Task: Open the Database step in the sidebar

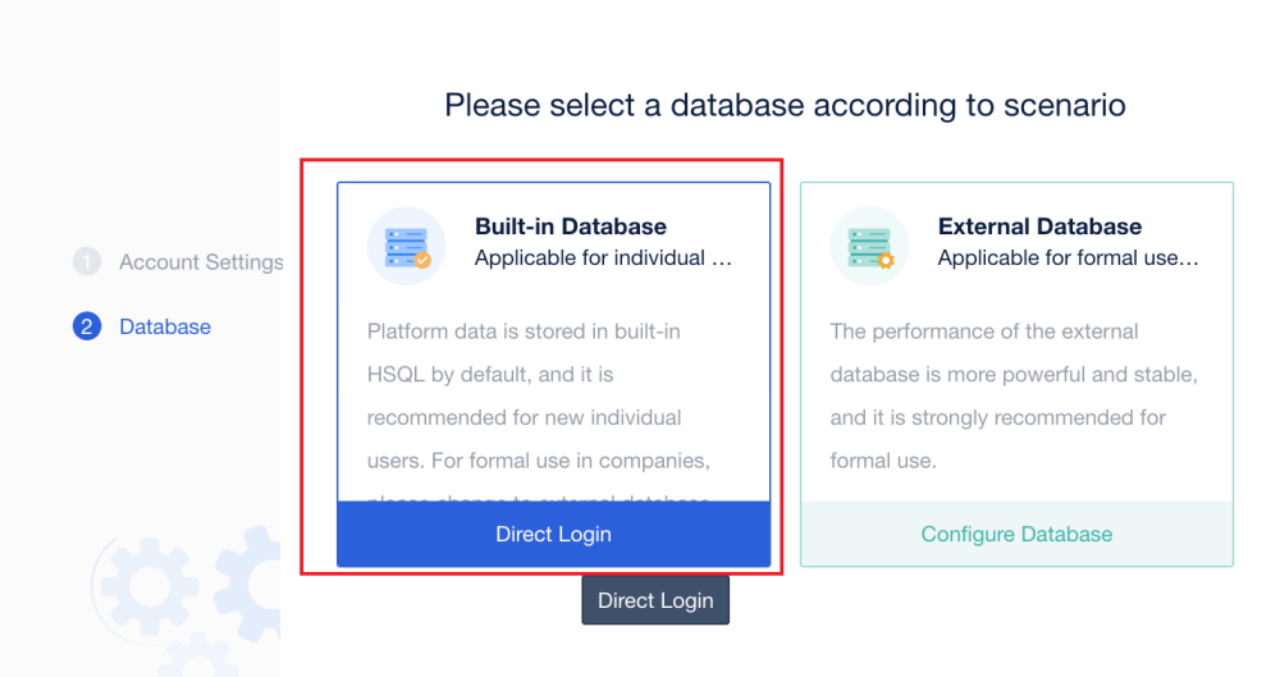Action: [x=164, y=327]
